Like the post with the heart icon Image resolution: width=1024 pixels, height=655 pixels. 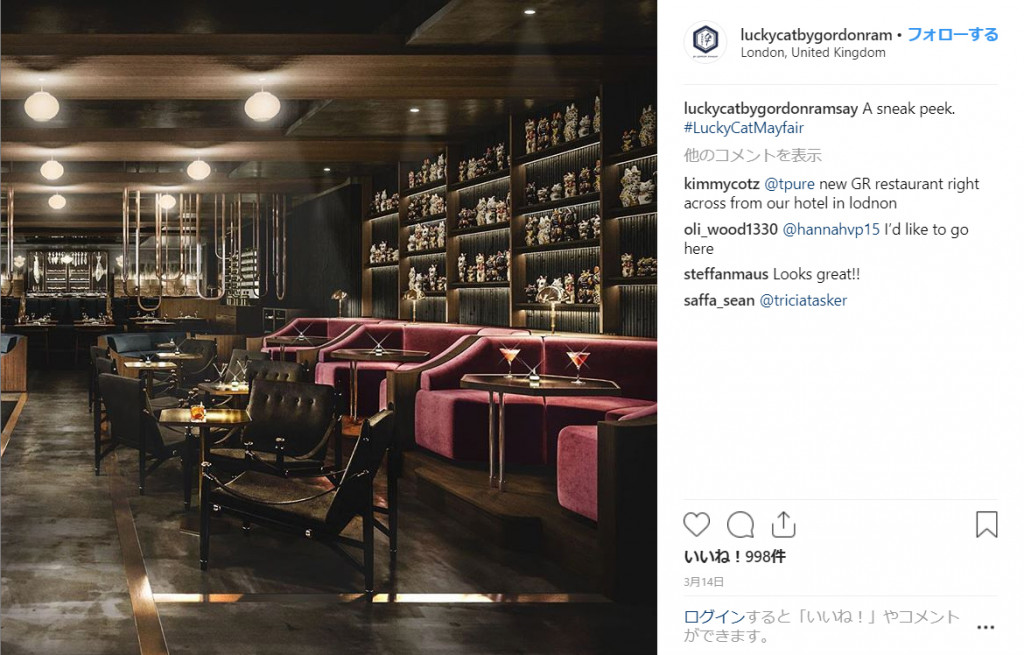click(x=696, y=524)
